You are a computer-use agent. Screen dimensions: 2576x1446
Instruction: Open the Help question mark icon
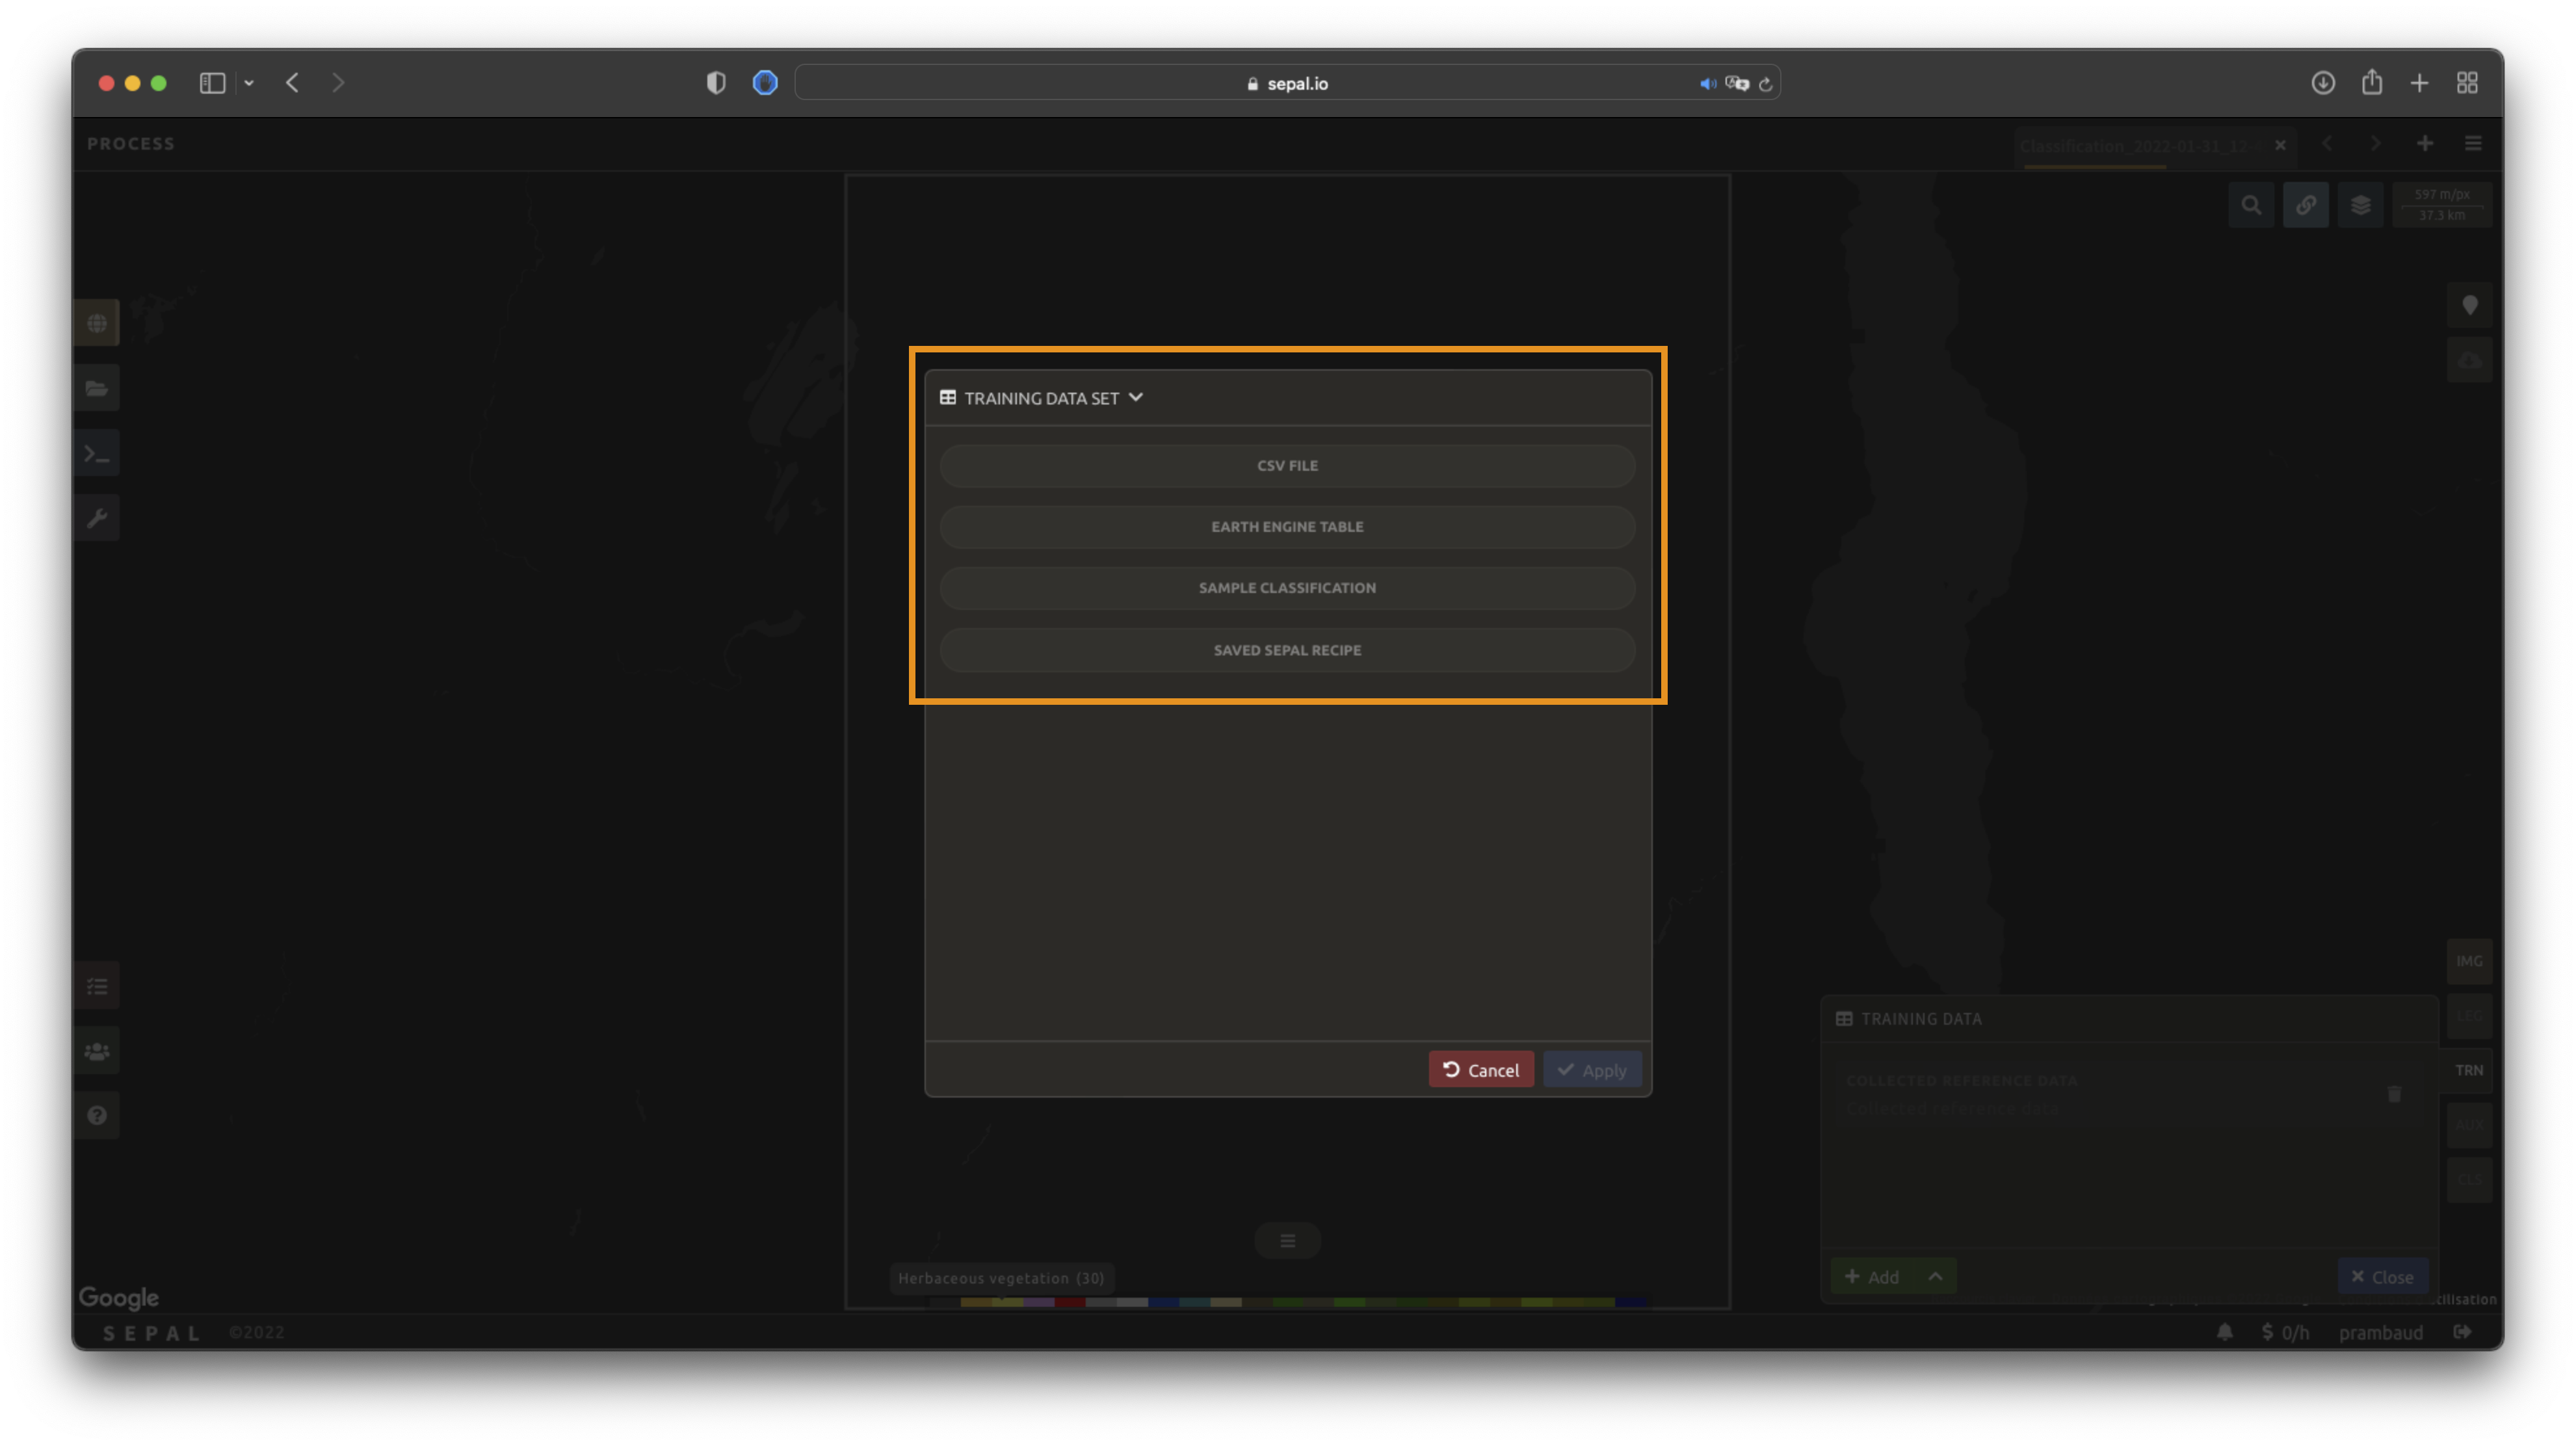point(97,1116)
